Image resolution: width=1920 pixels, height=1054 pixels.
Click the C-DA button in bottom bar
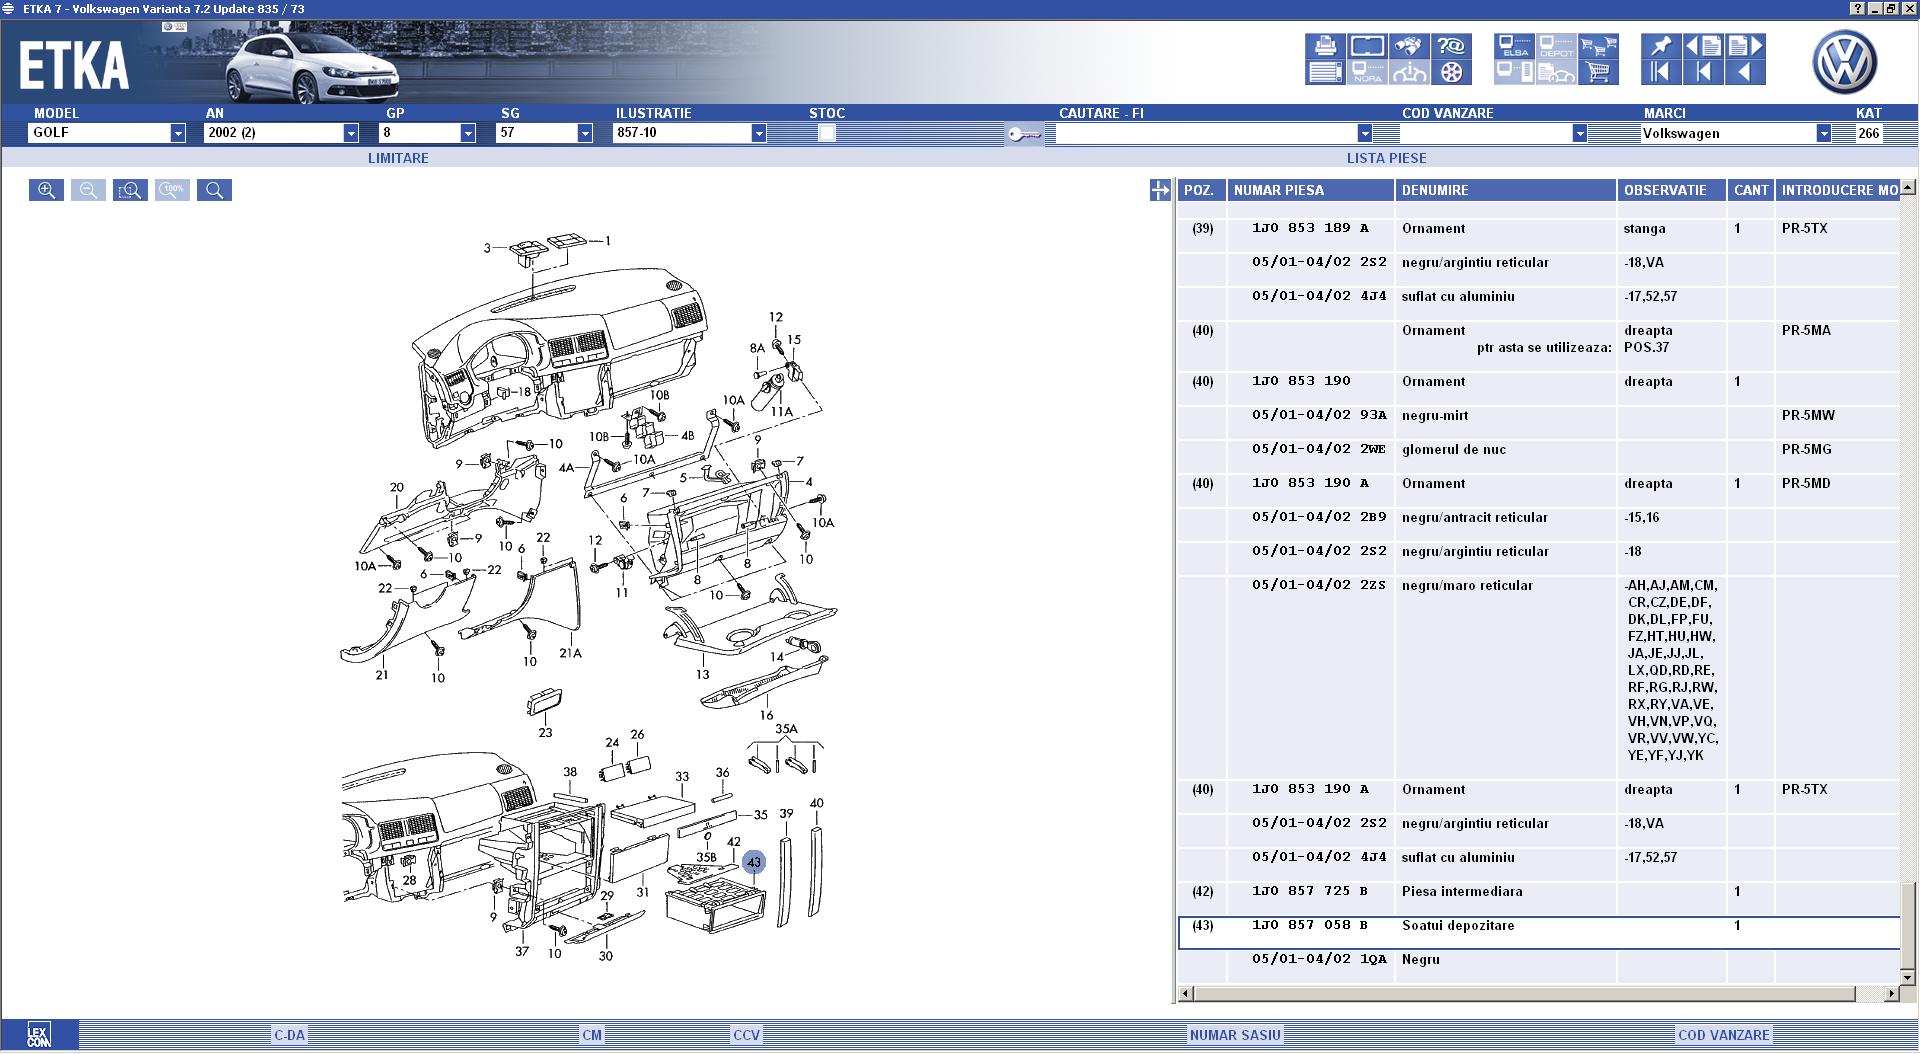click(289, 1035)
